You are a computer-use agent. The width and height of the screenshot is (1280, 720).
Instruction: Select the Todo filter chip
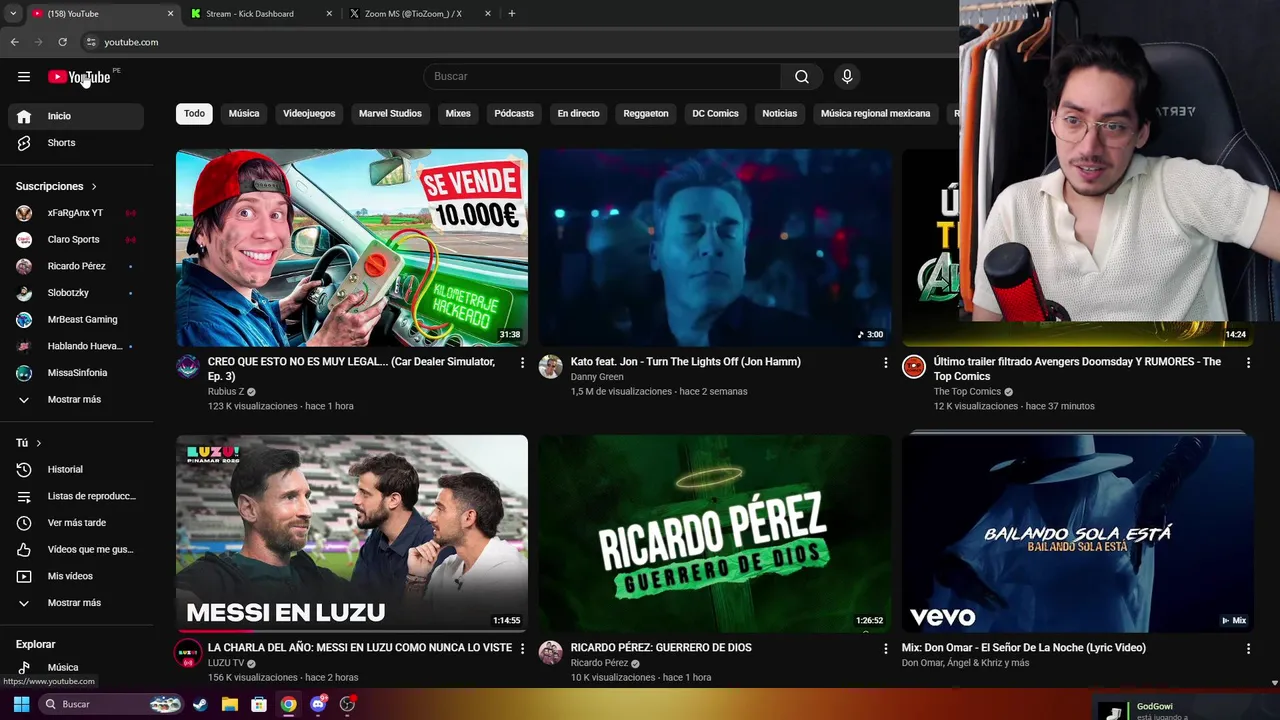(x=194, y=114)
